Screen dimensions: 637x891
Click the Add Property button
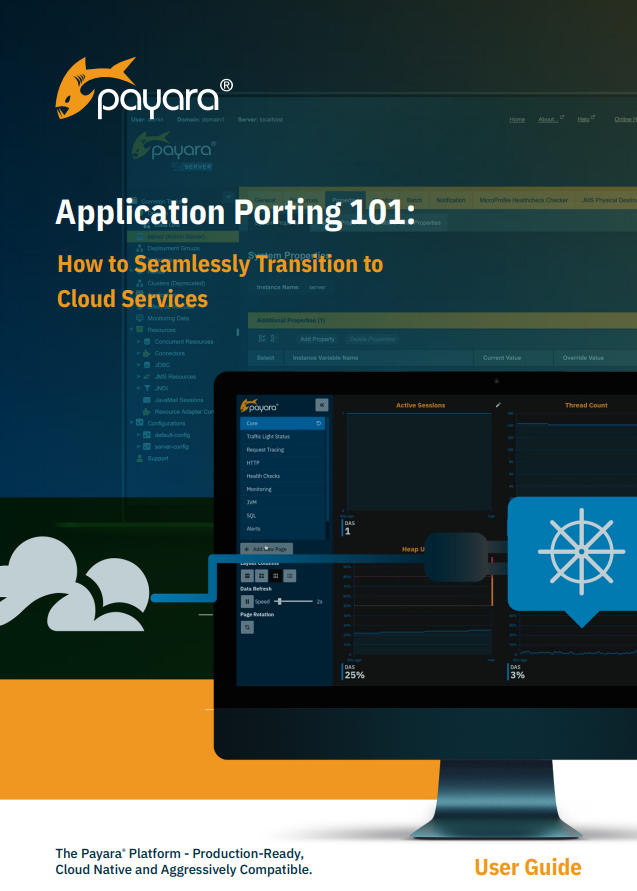click(317, 339)
